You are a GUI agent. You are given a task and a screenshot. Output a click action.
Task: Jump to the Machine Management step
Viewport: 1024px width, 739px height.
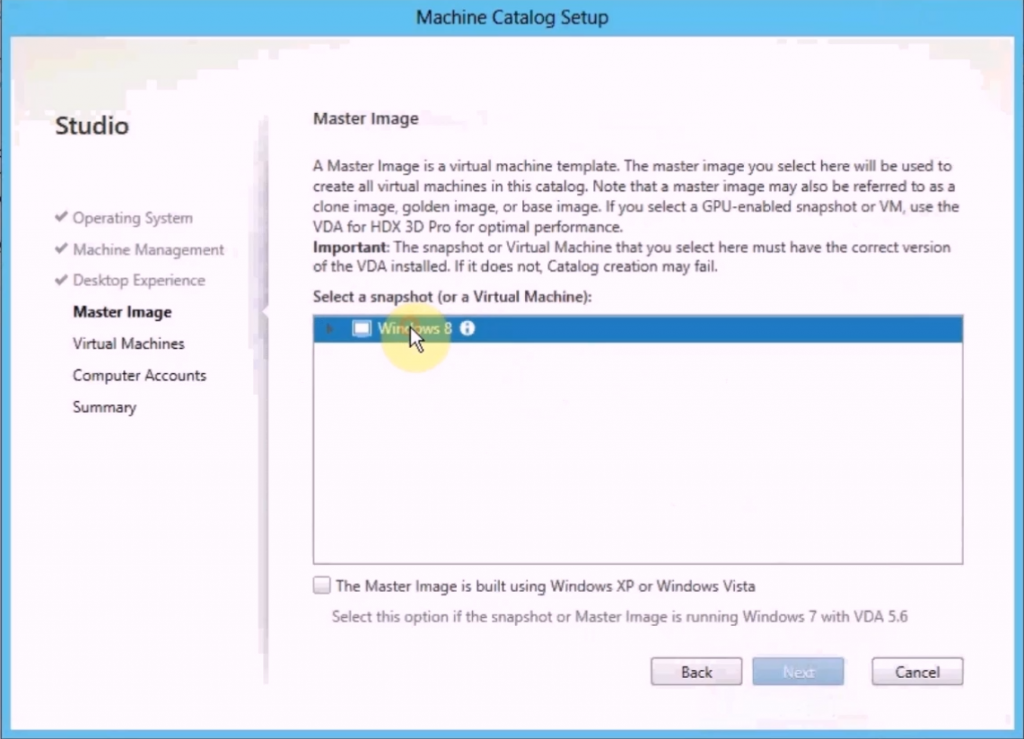tap(148, 250)
